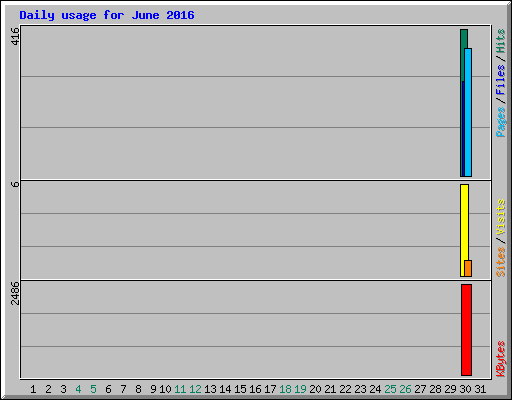Click the 2486 y-axis value
Screen dimensions: 512x400
(x=15, y=293)
